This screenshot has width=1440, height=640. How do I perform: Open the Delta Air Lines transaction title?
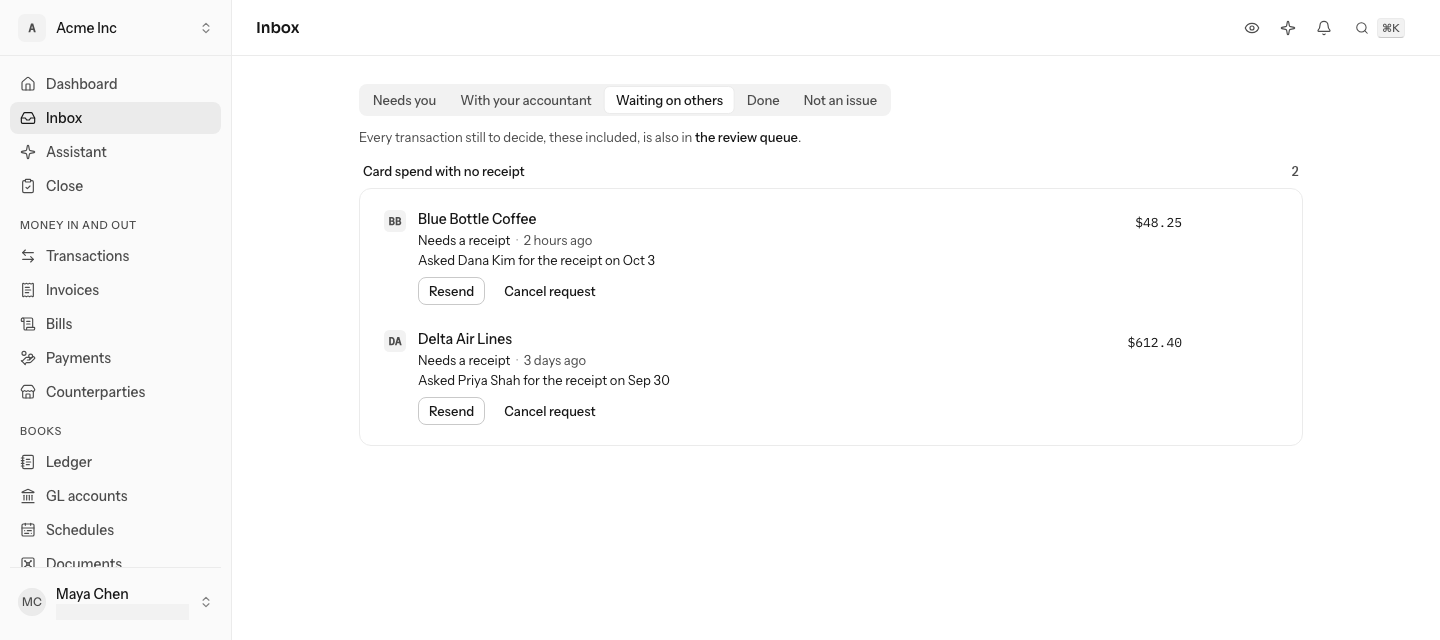pyautogui.click(x=465, y=339)
